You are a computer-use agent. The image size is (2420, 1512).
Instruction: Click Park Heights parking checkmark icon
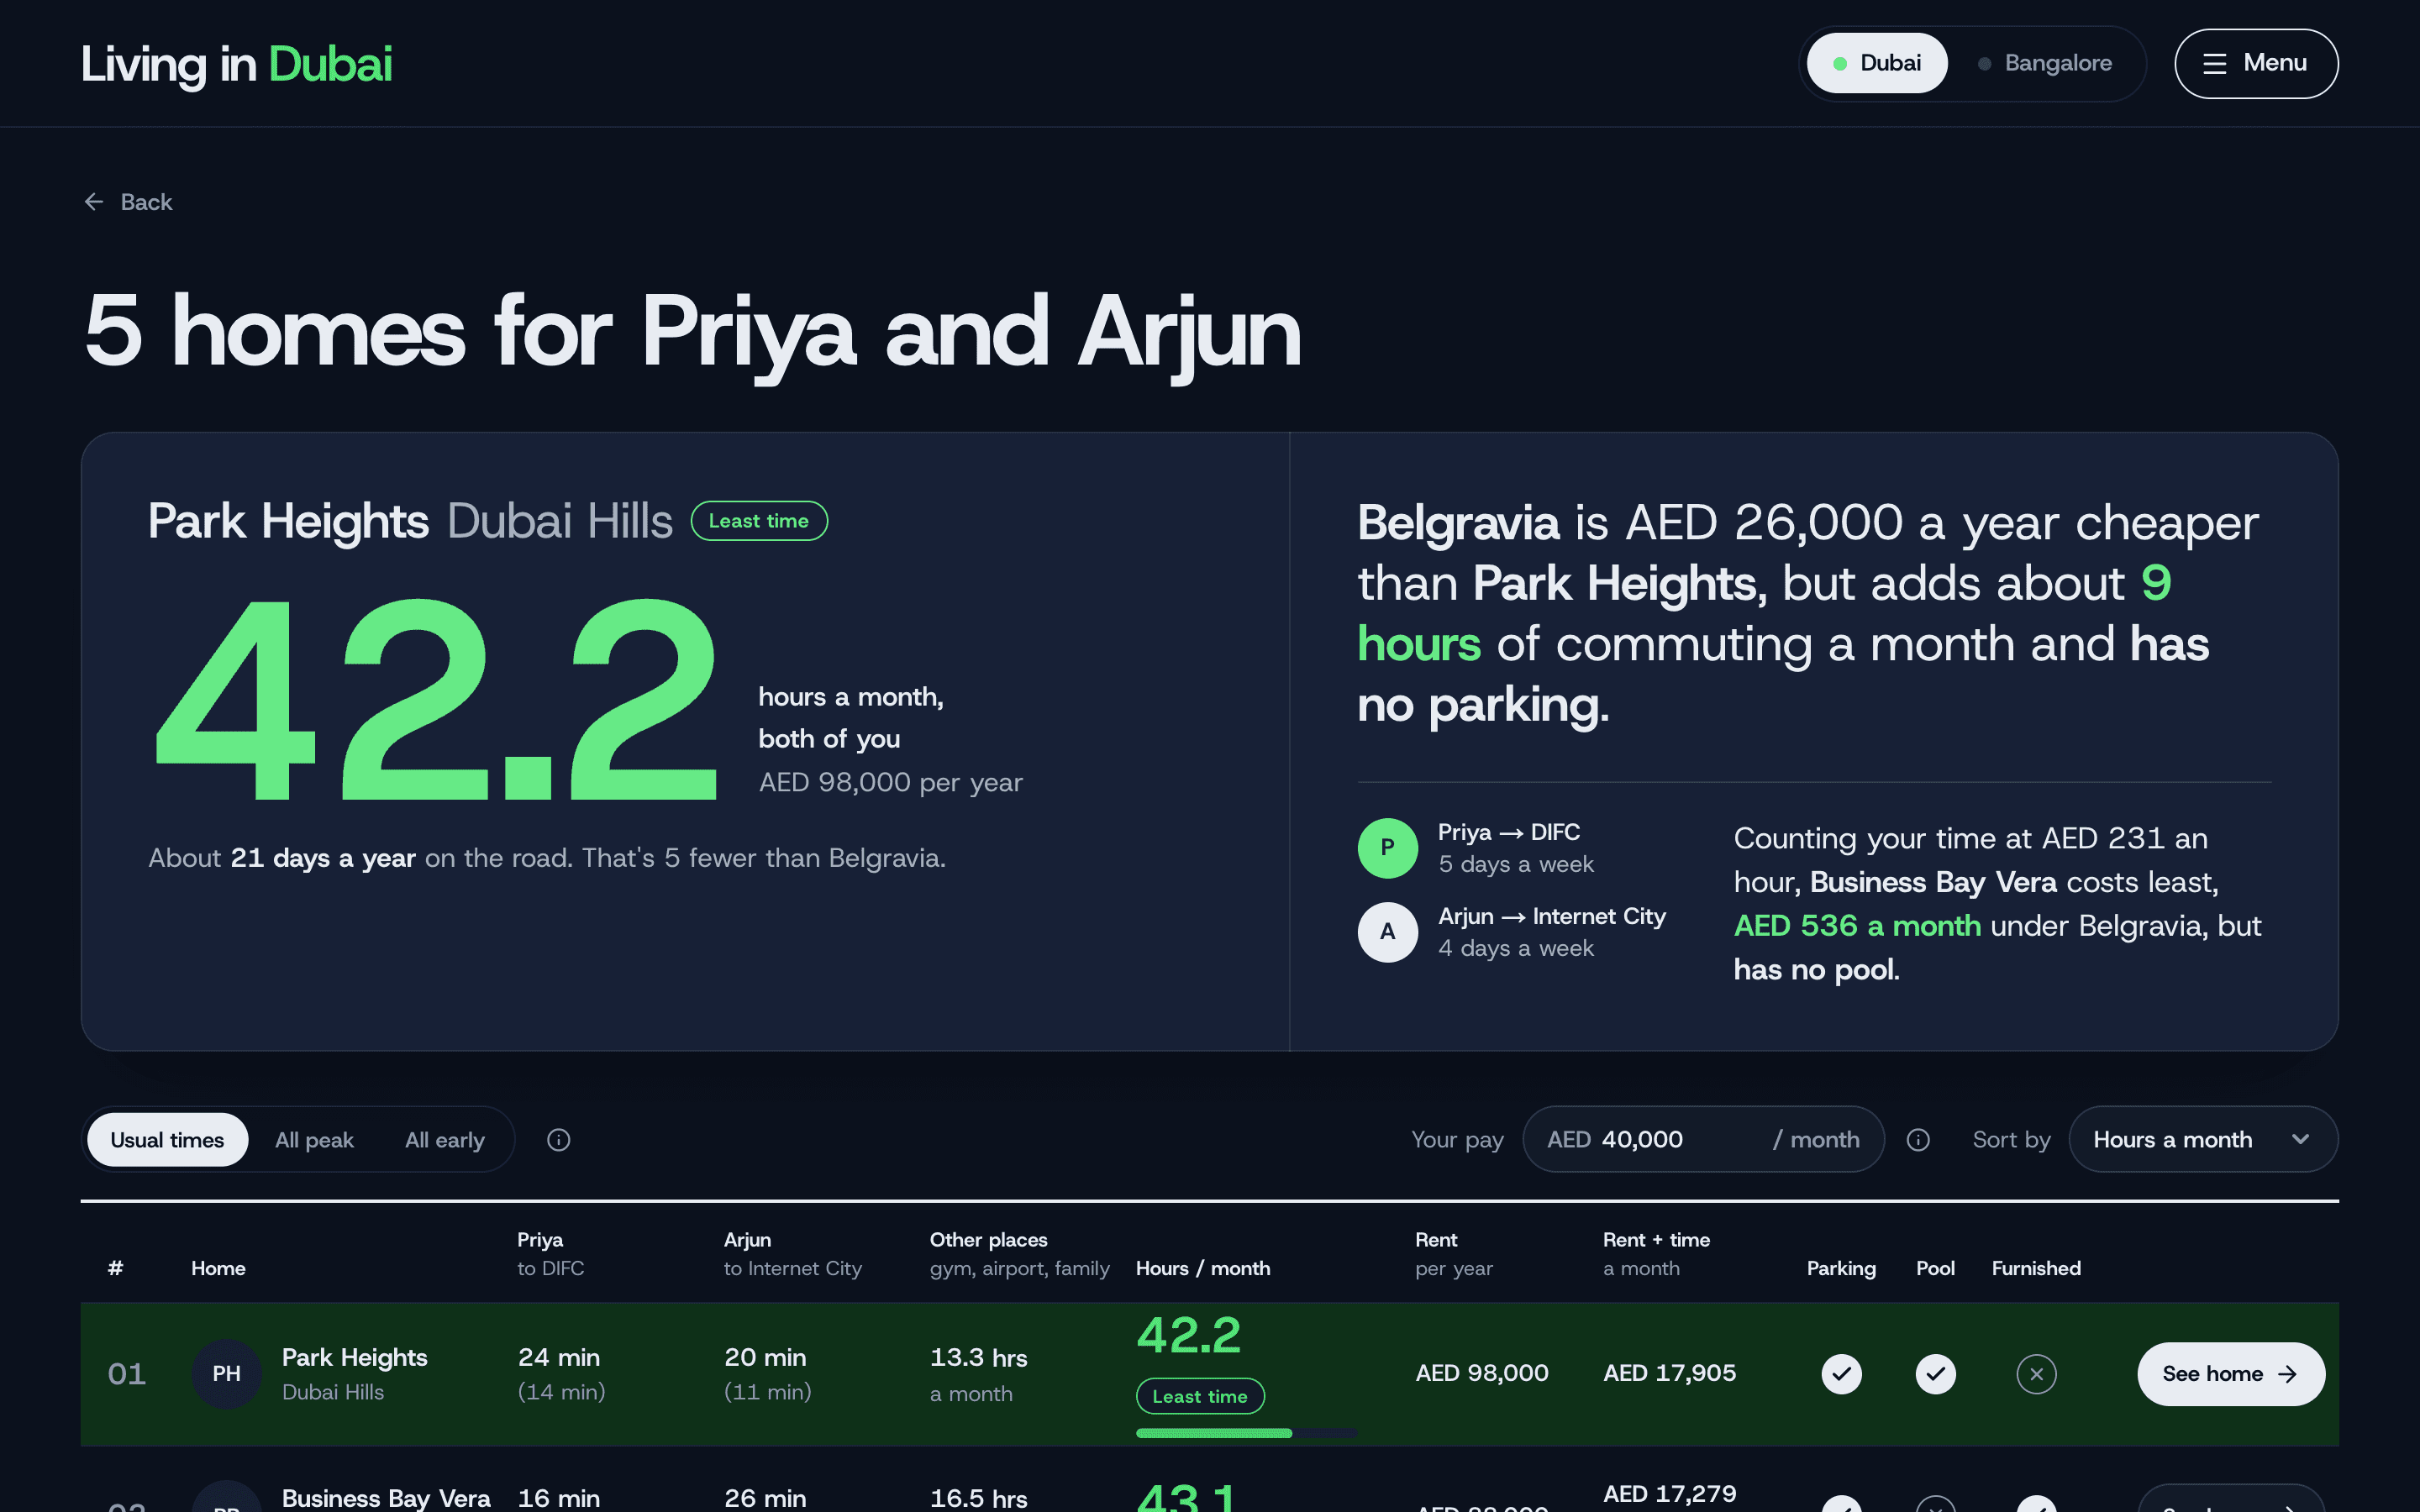tap(1841, 1374)
